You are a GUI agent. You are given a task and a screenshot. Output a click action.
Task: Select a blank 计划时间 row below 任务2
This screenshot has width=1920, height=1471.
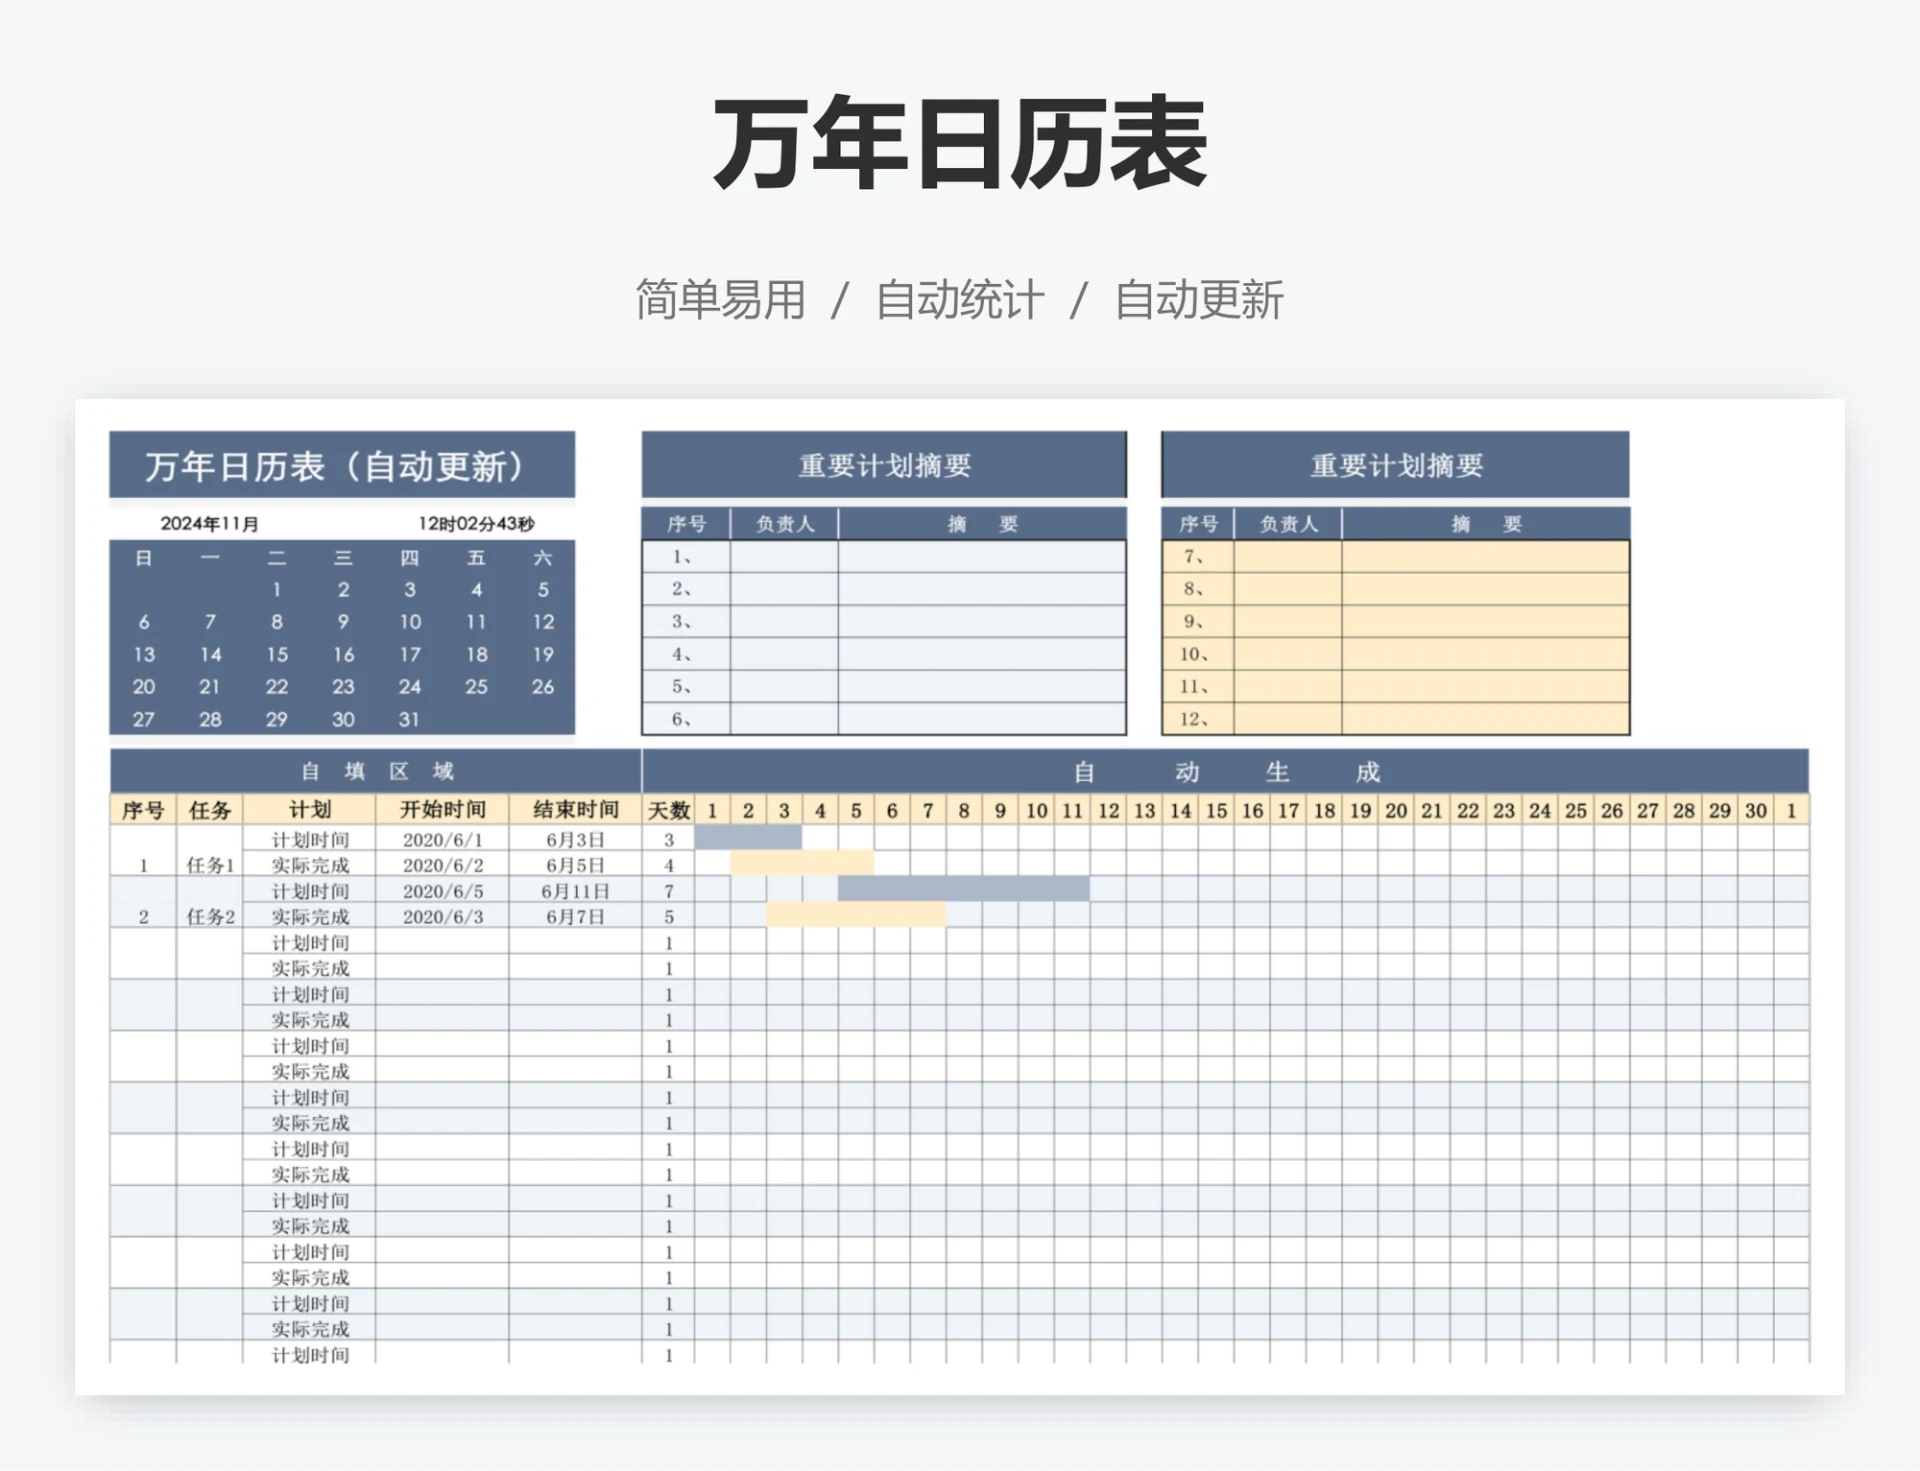[312, 943]
